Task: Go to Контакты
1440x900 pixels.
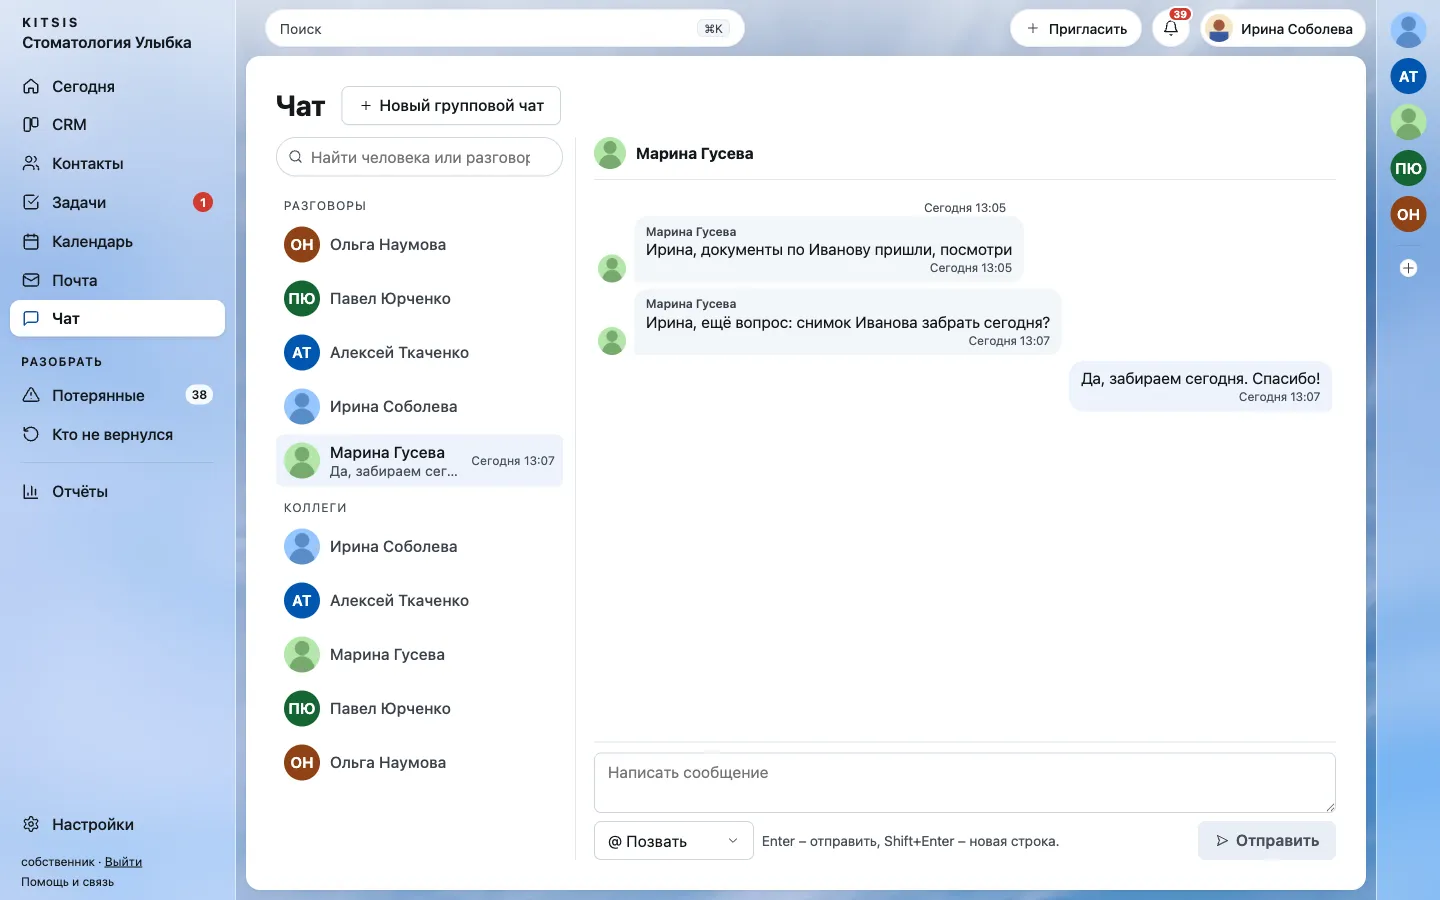Action: (117, 163)
